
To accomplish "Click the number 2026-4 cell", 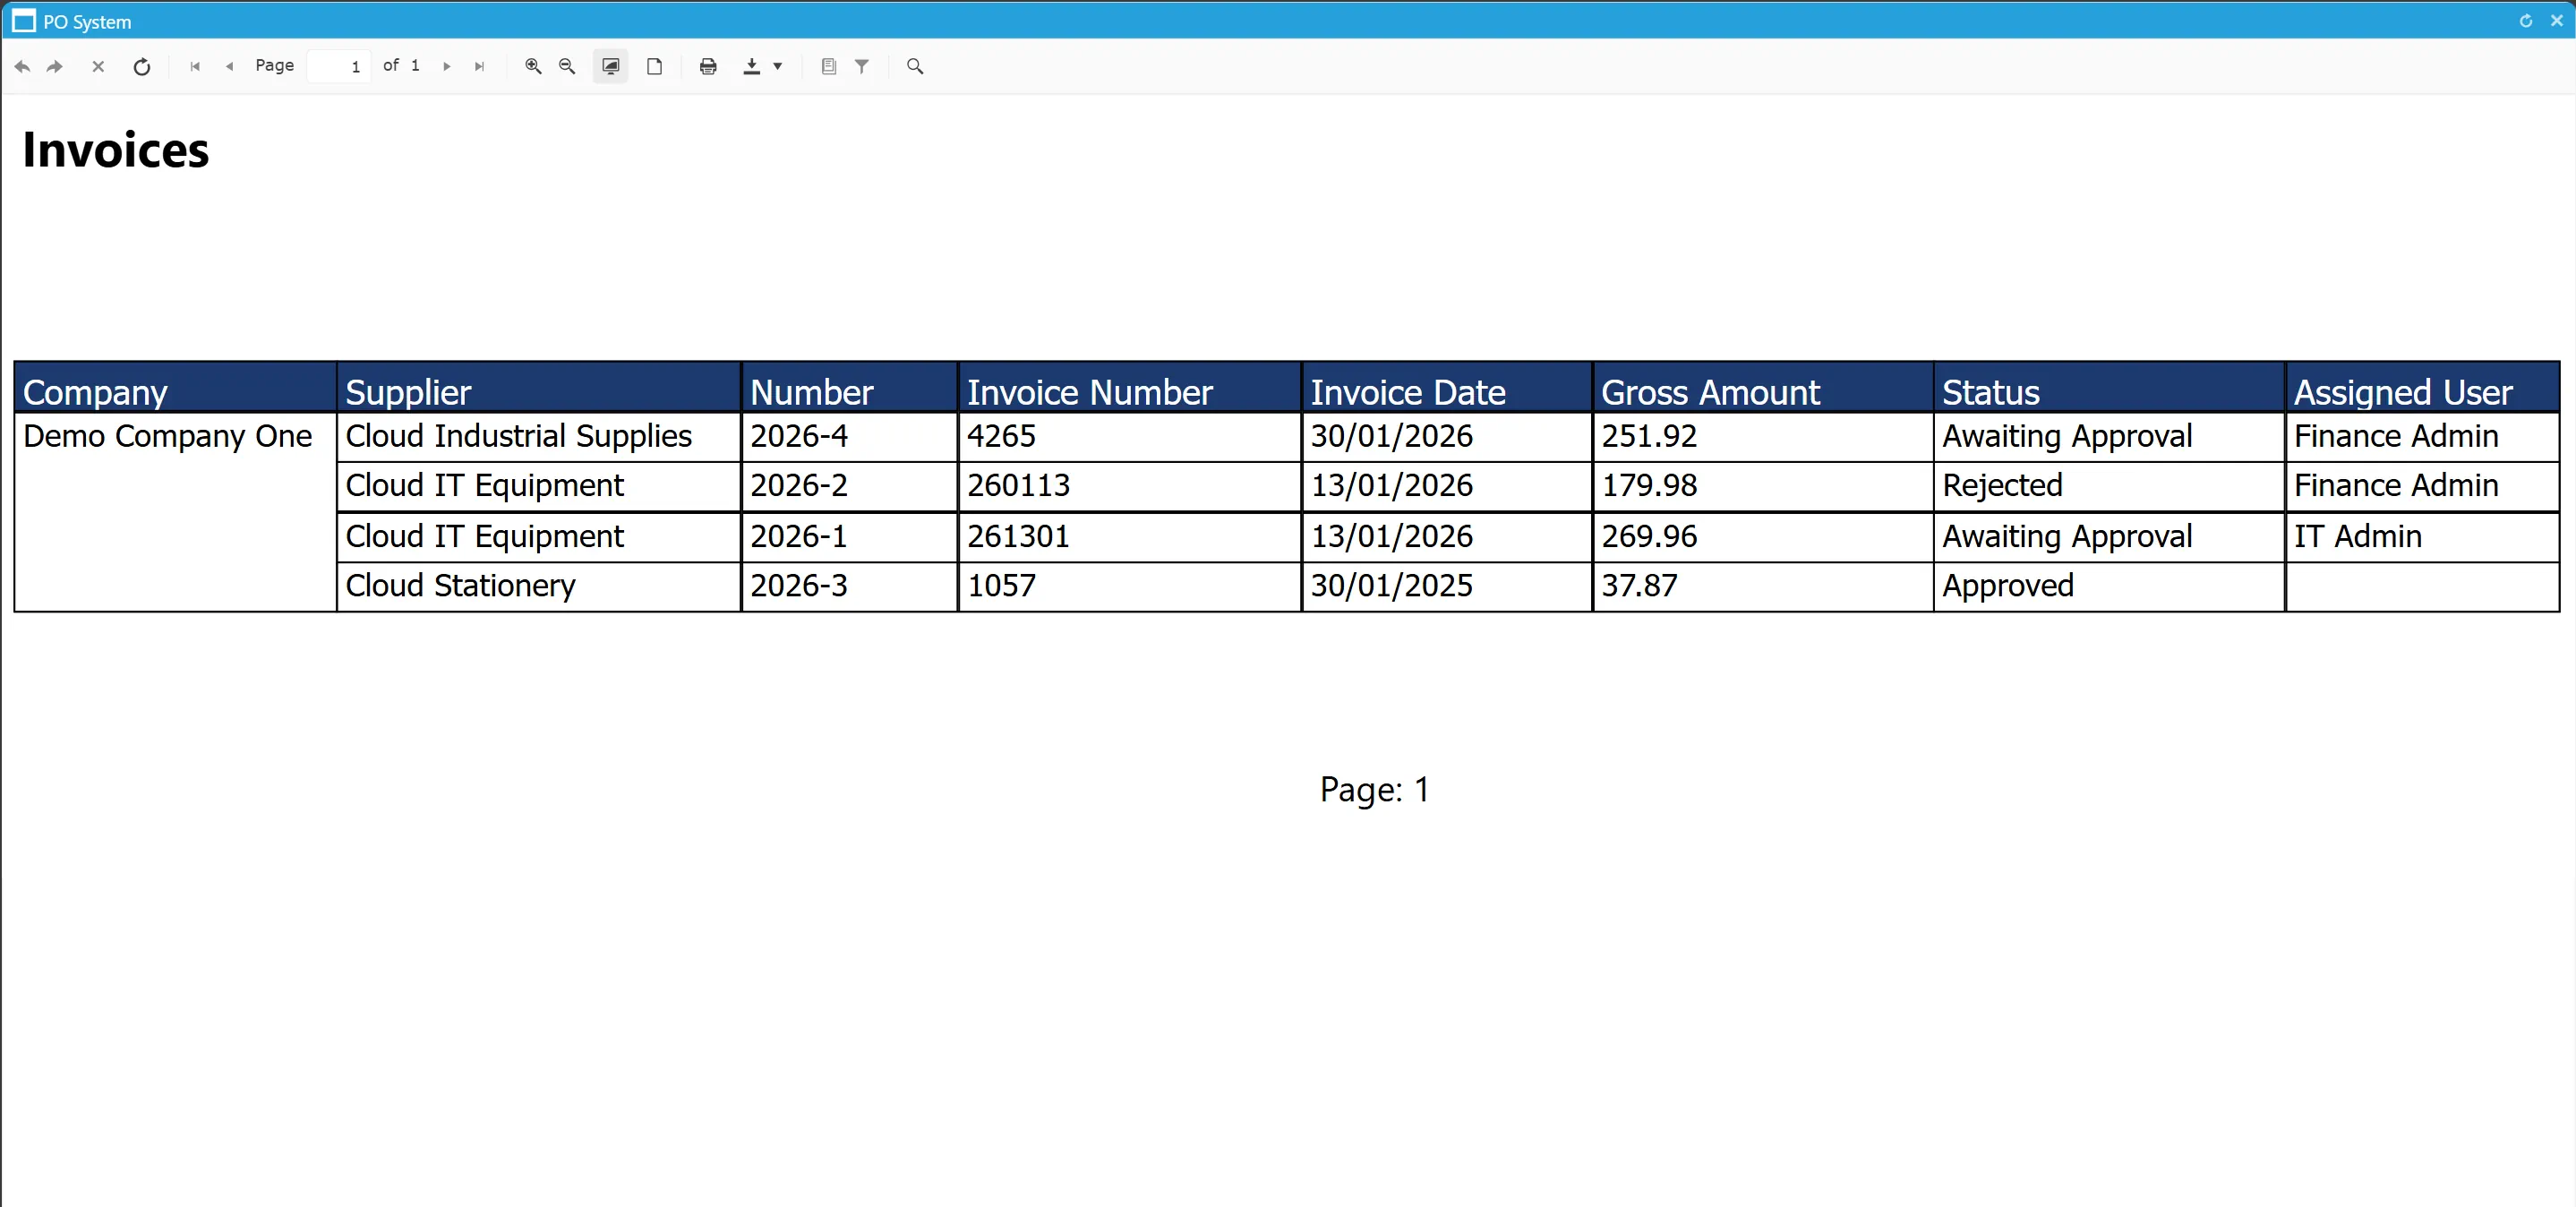I will click(850, 437).
